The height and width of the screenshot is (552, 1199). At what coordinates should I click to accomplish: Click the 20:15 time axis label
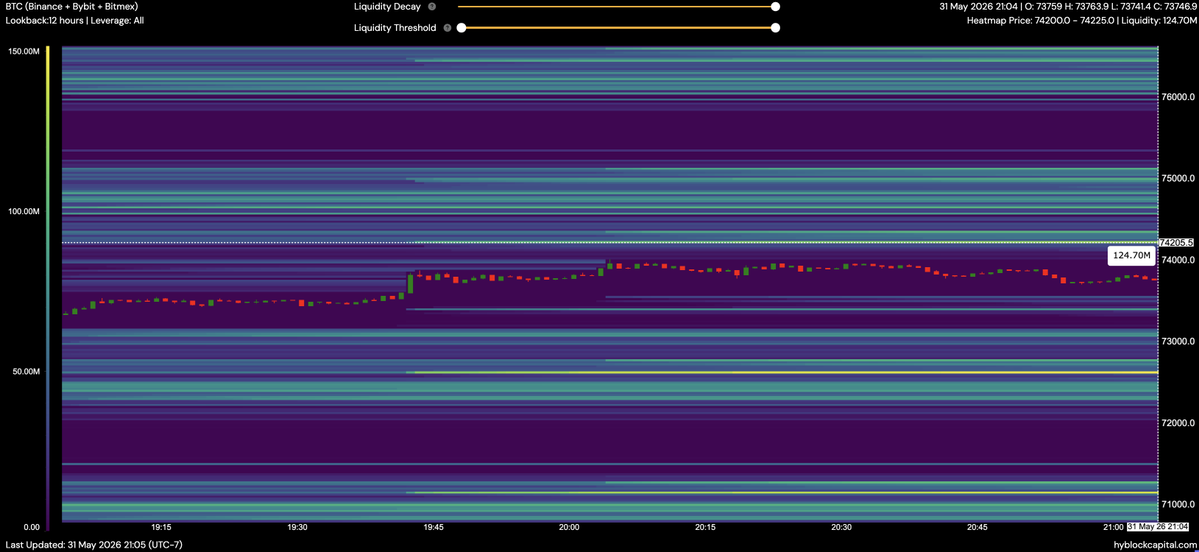(705, 528)
